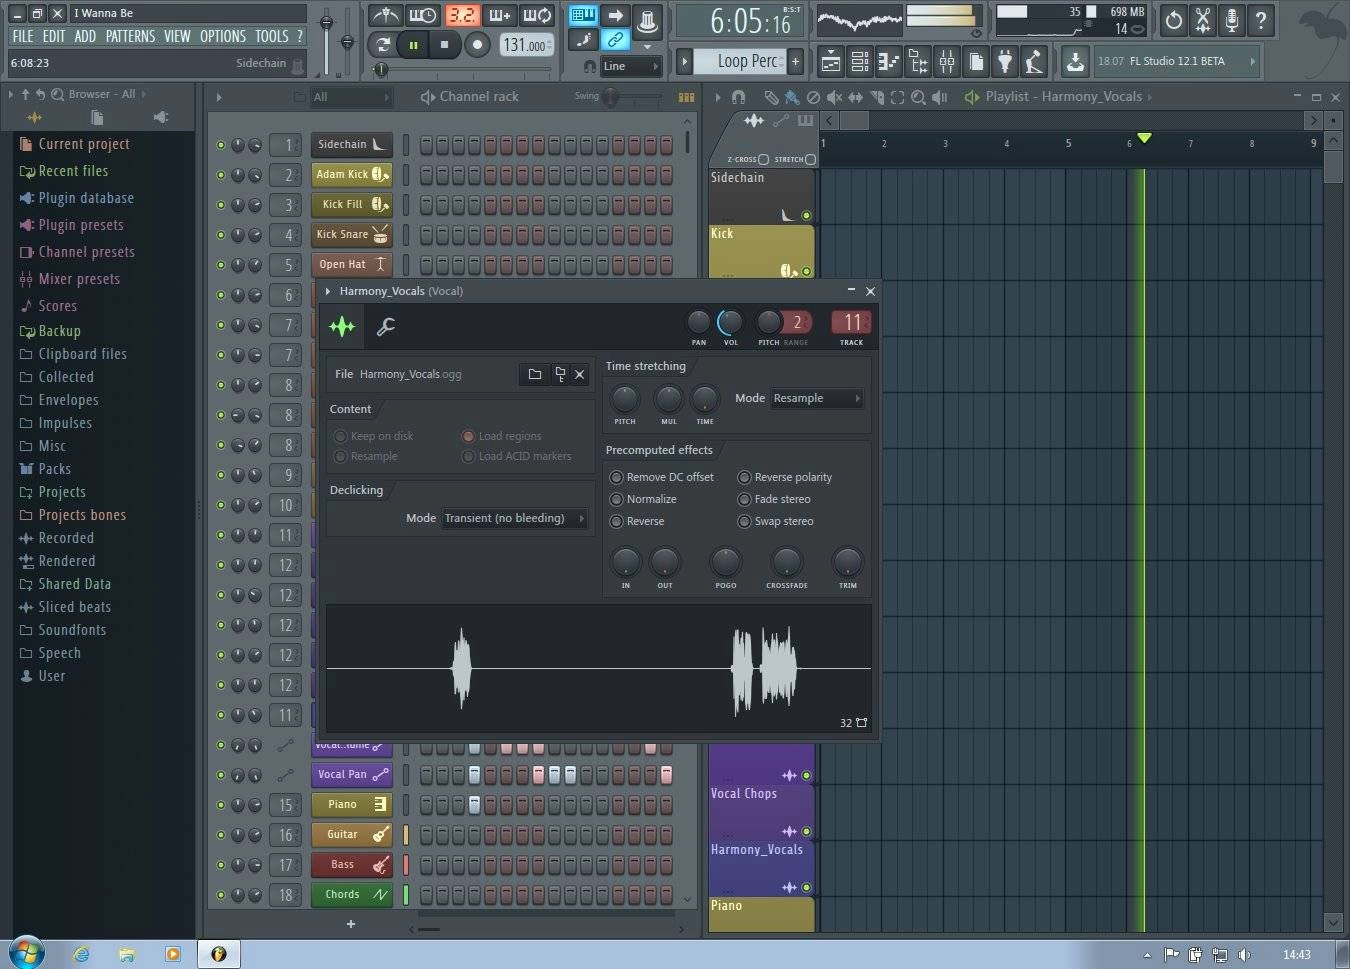This screenshot has width=1350, height=969.
Task: Toggle the recording countdown 3.2 button
Action: (x=462, y=15)
